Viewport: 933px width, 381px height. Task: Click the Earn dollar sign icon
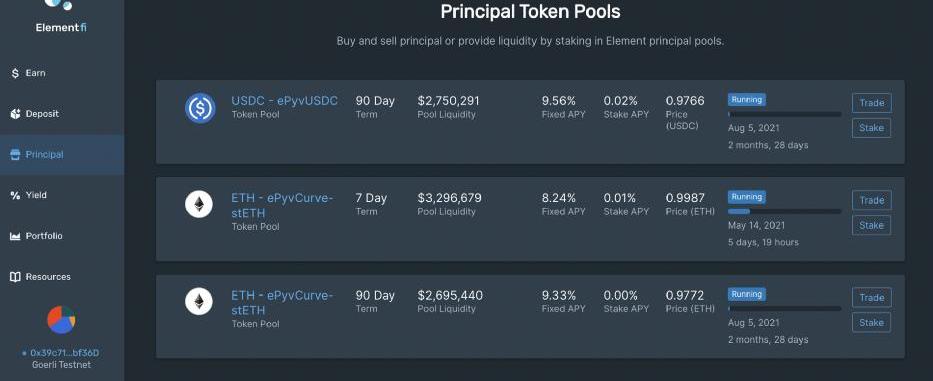pyautogui.click(x=15, y=73)
